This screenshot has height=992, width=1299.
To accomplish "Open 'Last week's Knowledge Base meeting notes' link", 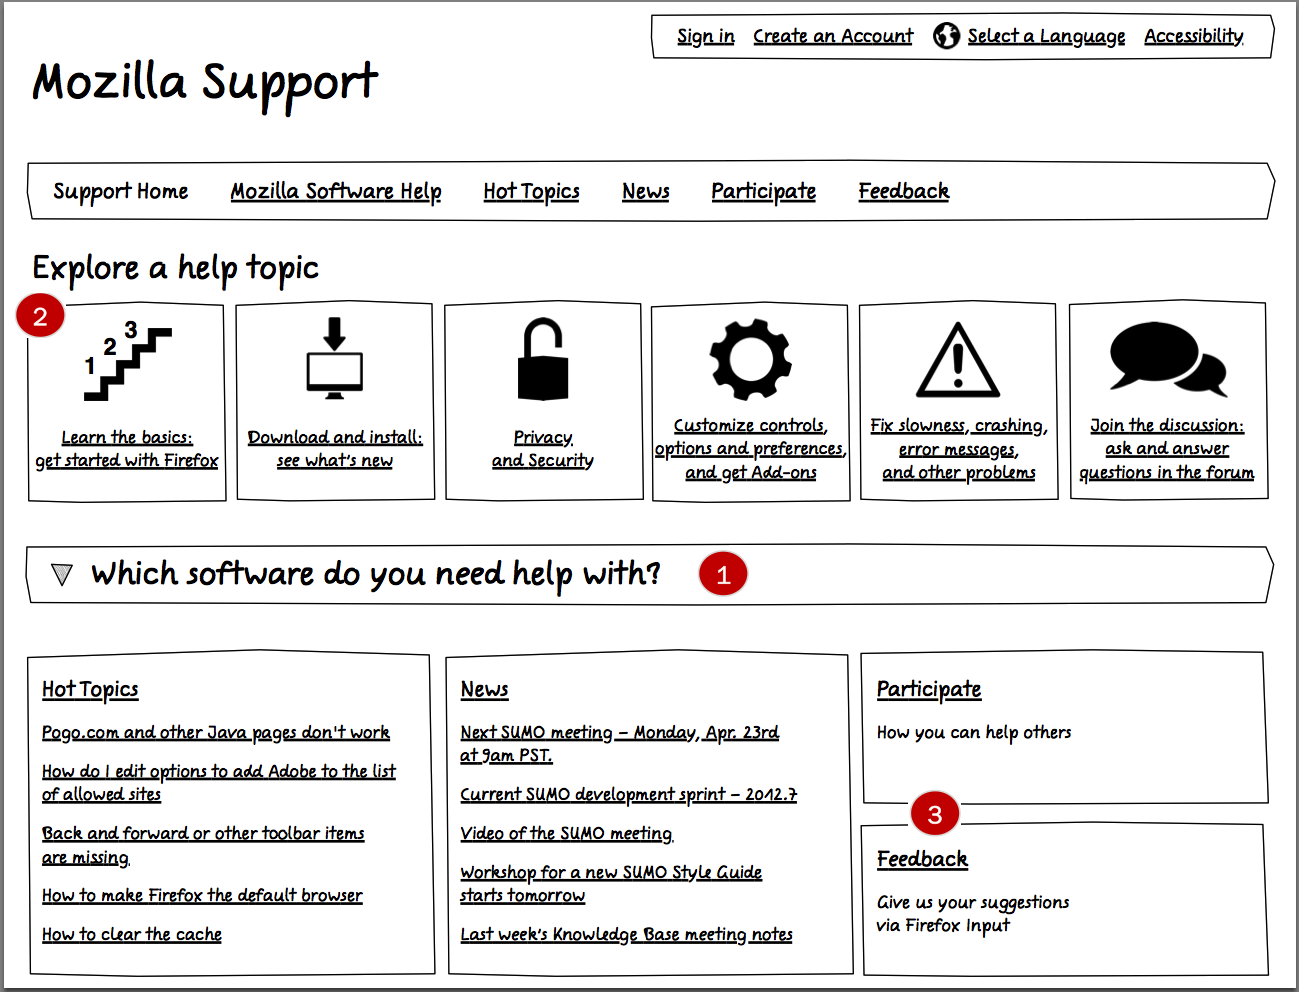I will point(626,935).
